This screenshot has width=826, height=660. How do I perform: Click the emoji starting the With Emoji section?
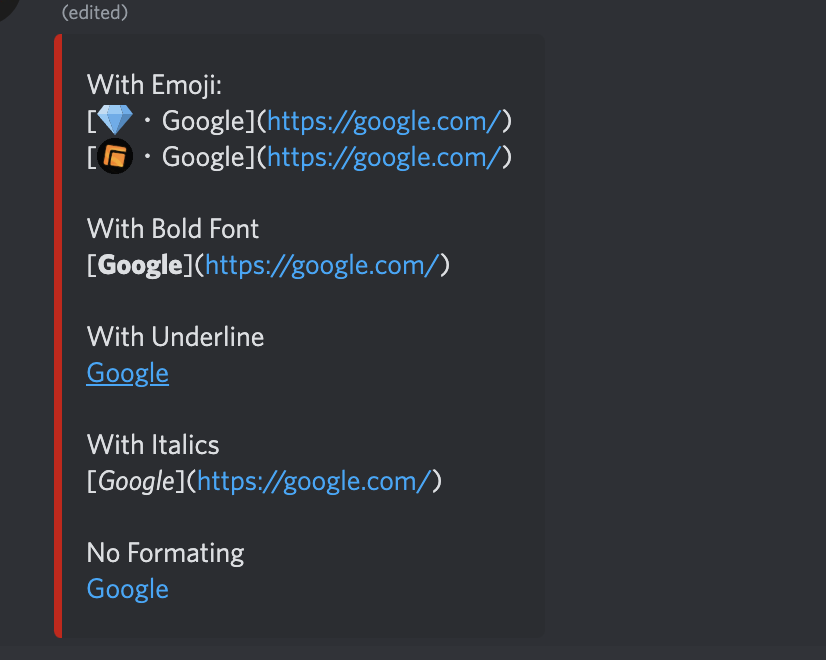point(113,120)
